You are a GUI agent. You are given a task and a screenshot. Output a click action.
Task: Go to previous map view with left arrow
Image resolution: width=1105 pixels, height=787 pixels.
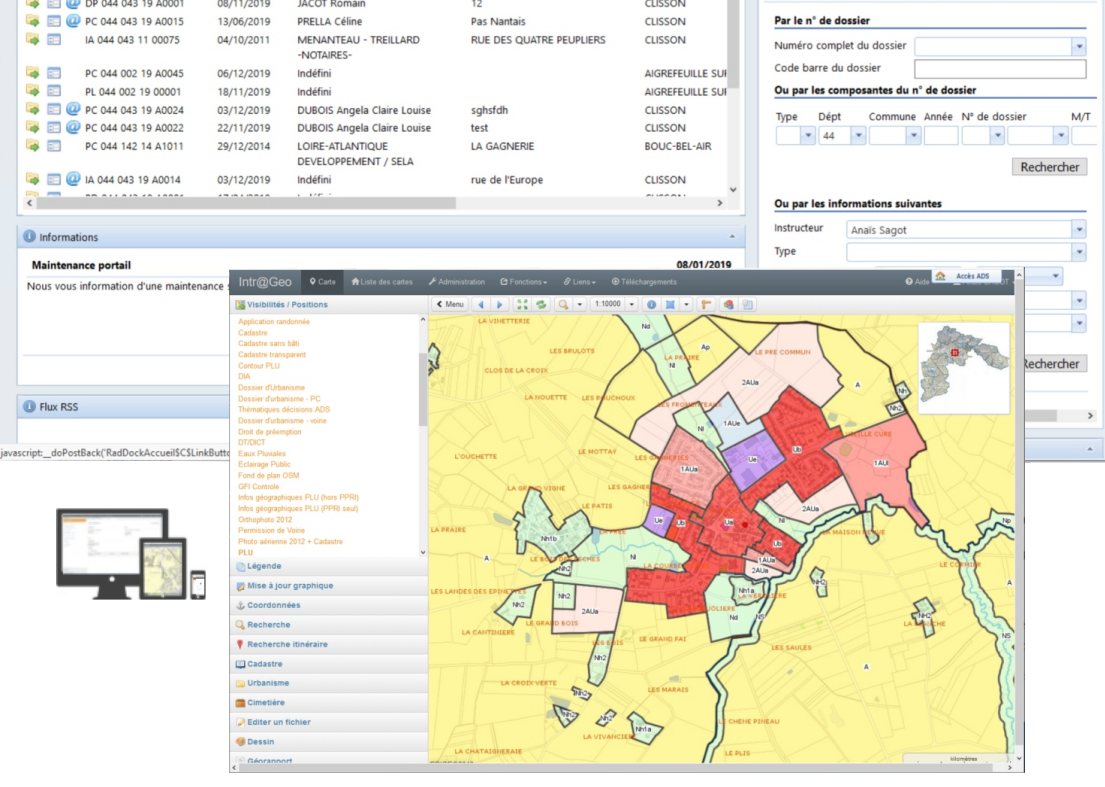pyautogui.click(x=481, y=304)
